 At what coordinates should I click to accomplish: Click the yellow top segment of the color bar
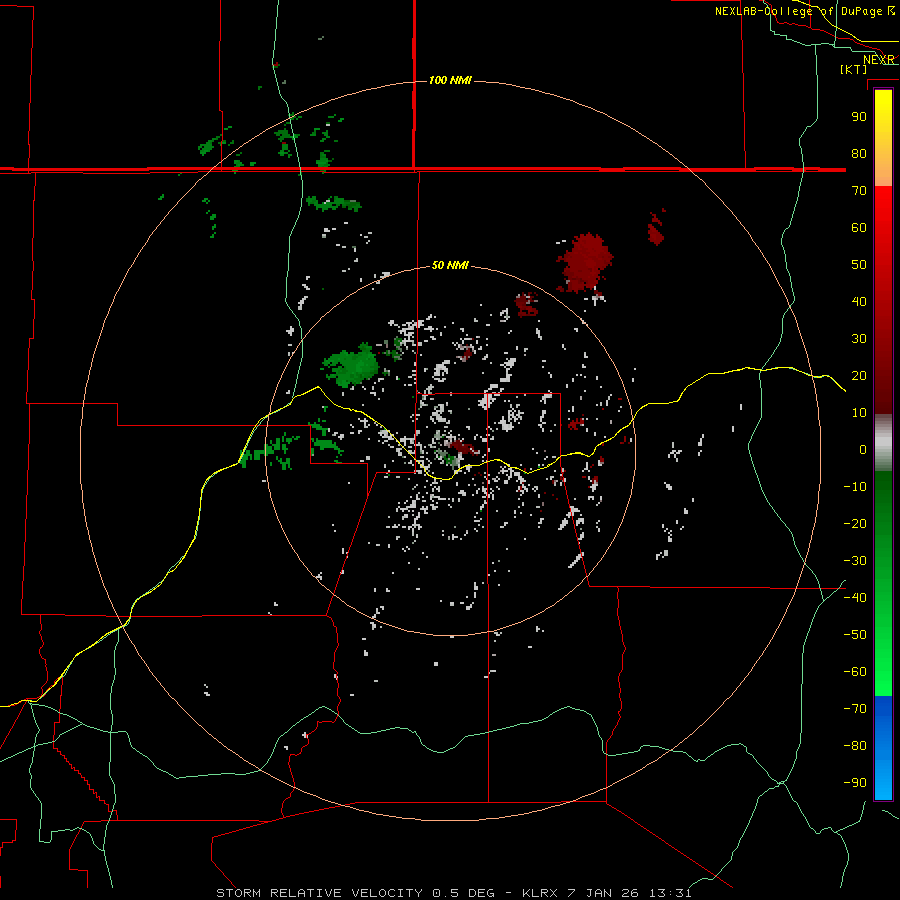pos(883,138)
